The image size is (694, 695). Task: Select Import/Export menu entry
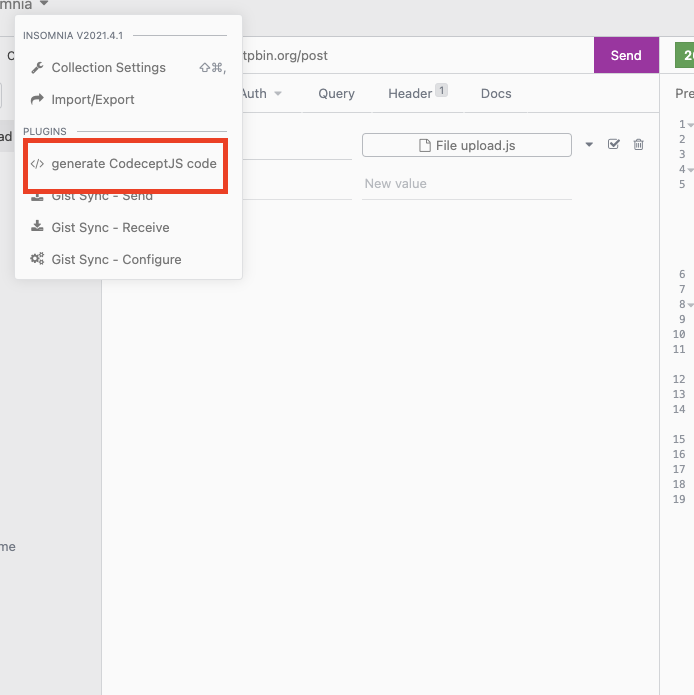[129, 99]
